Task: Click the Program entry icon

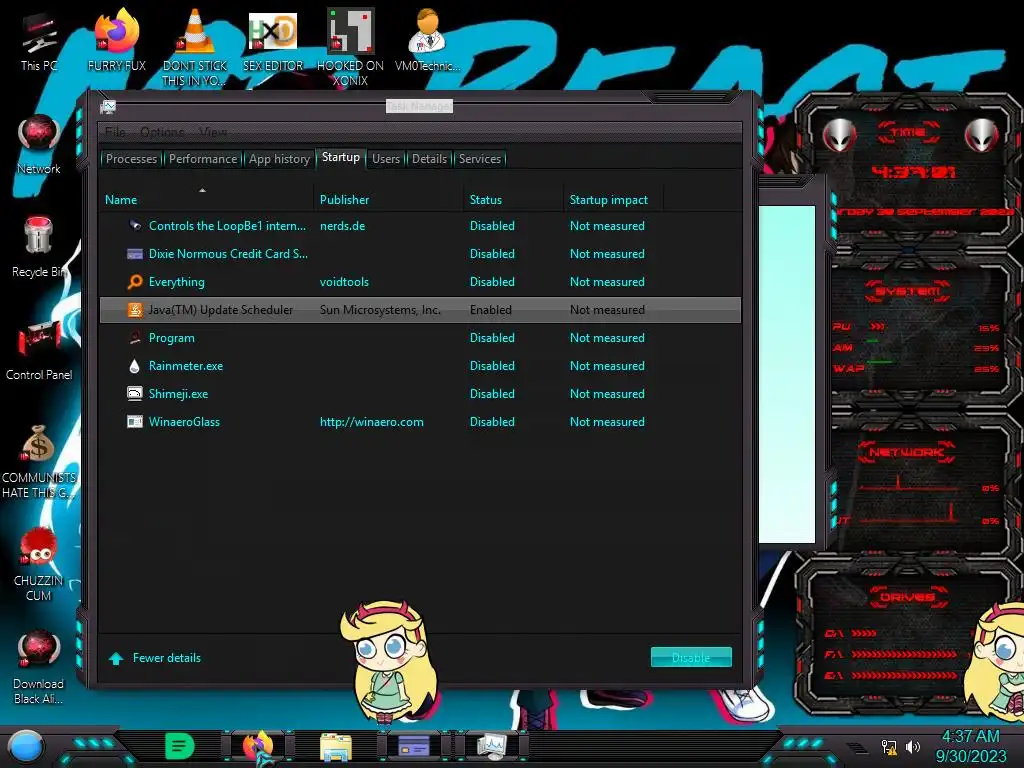Action: pyautogui.click(x=135, y=338)
